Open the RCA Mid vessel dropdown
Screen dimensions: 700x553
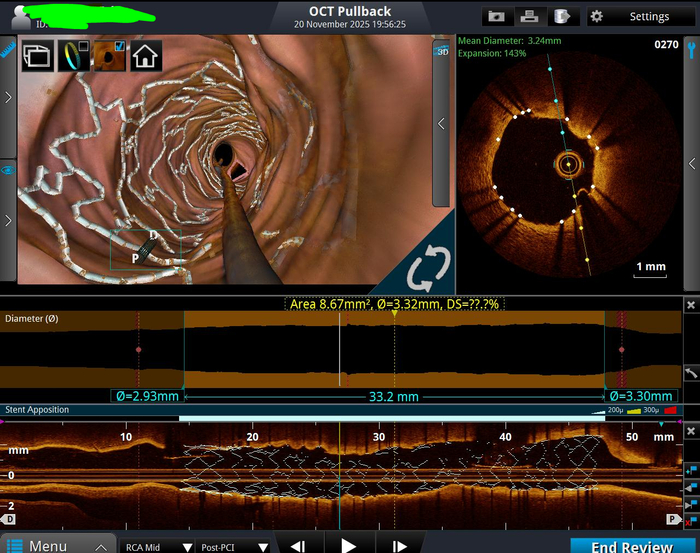click(157, 547)
